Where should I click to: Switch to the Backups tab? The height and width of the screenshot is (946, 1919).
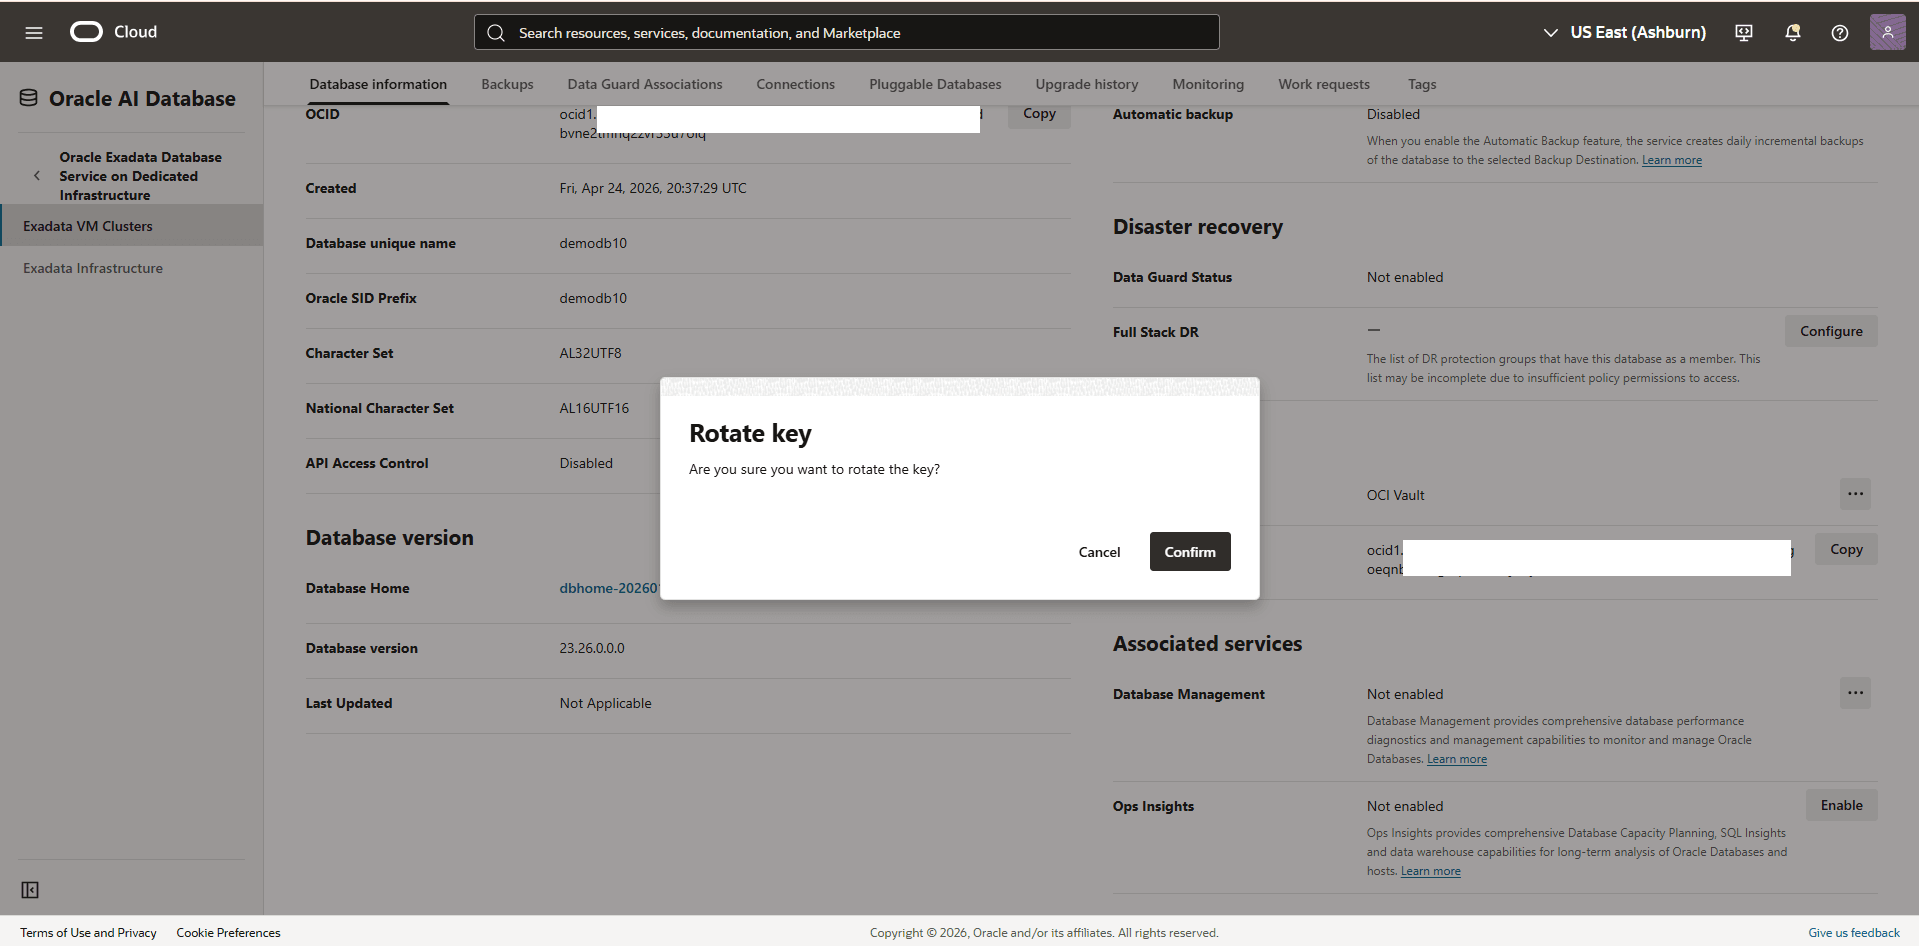507,84
